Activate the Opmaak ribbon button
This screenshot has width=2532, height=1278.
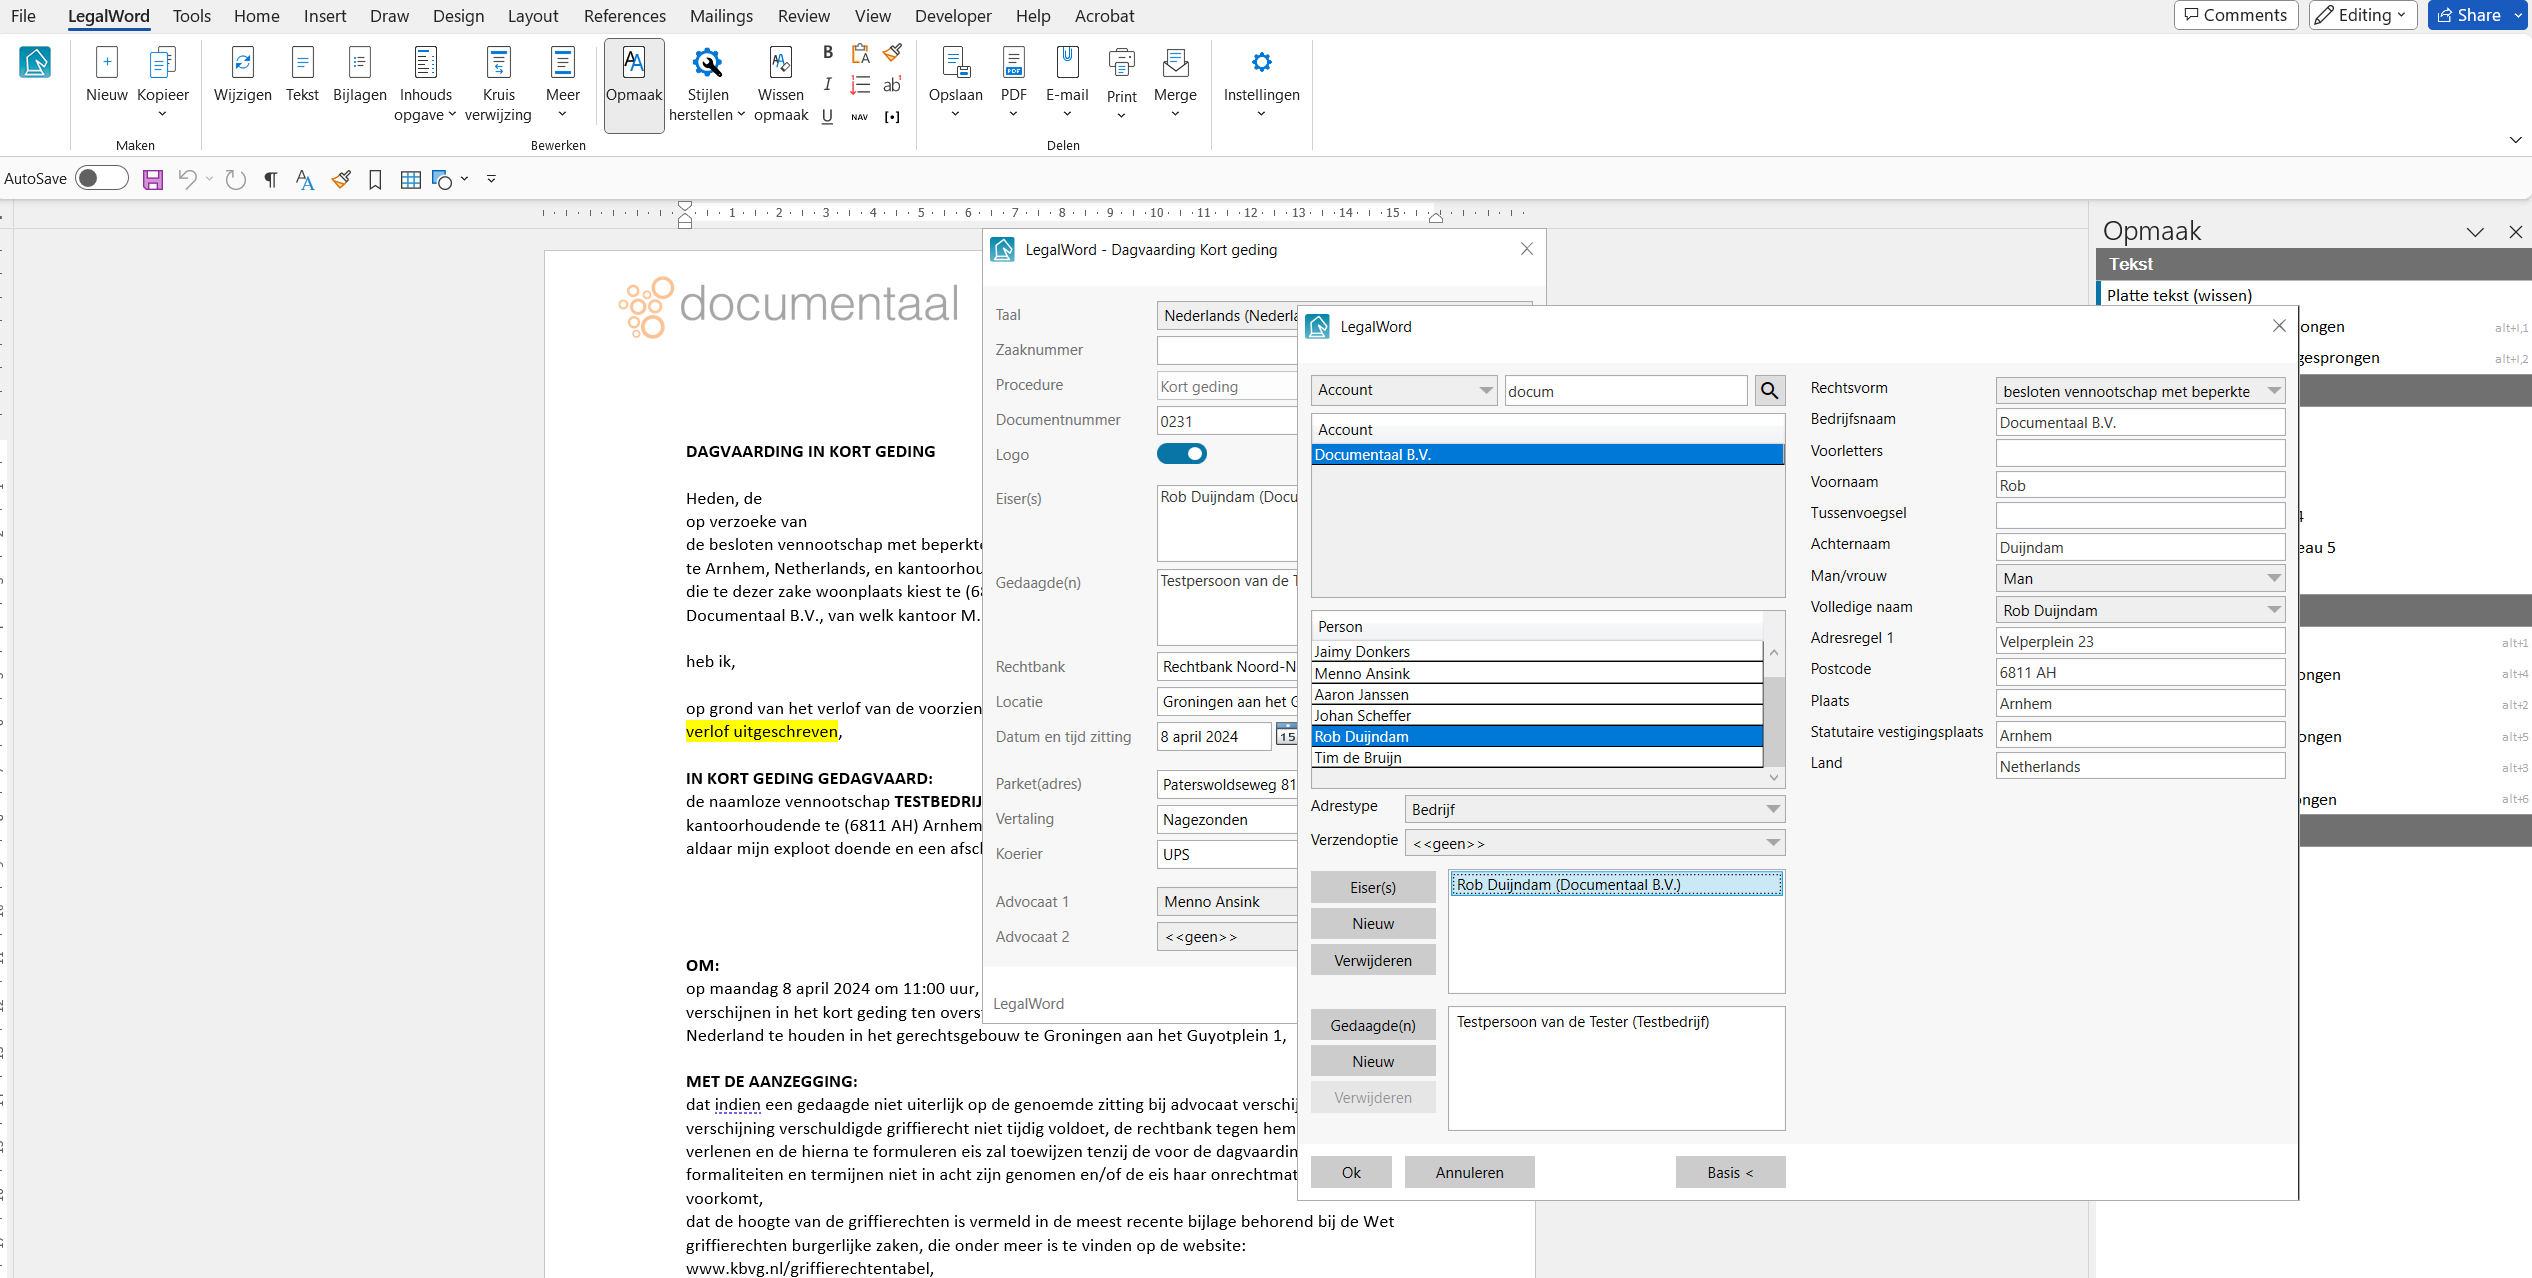[x=634, y=84]
